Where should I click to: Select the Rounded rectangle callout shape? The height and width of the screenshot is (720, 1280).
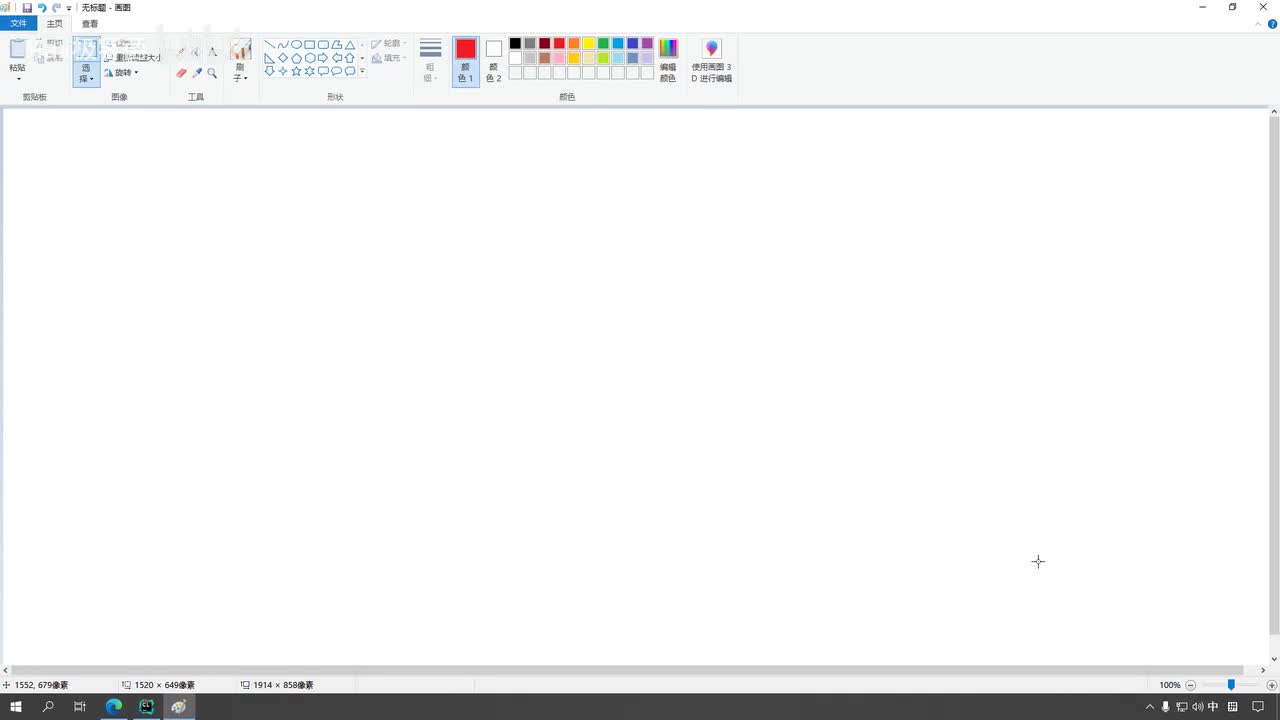coord(323,71)
